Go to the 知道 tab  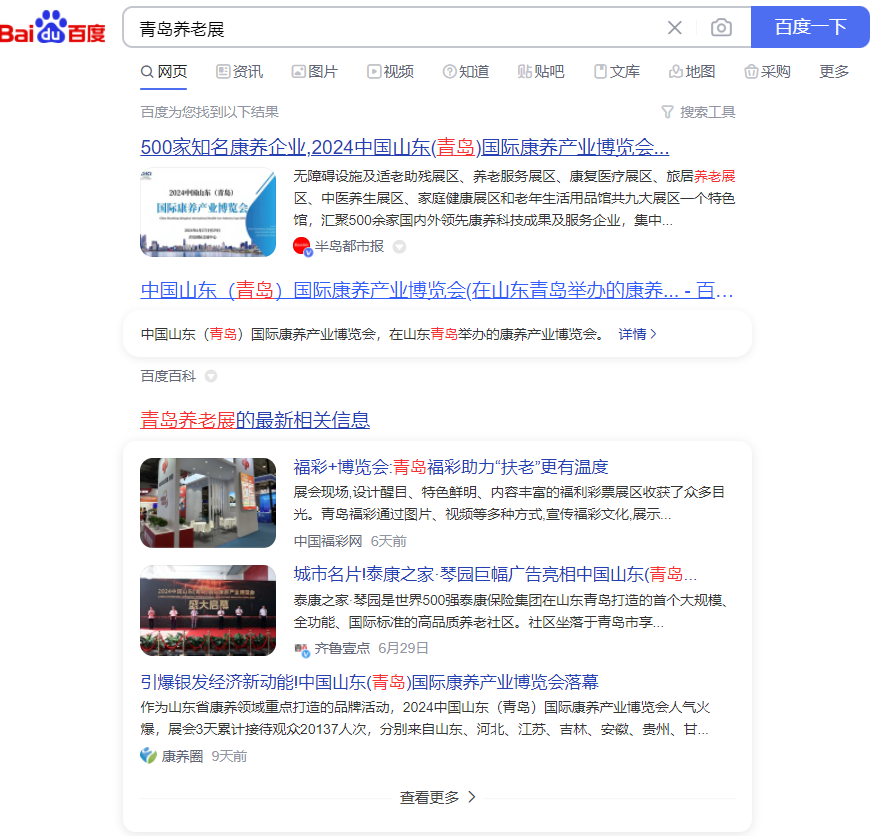[466, 72]
